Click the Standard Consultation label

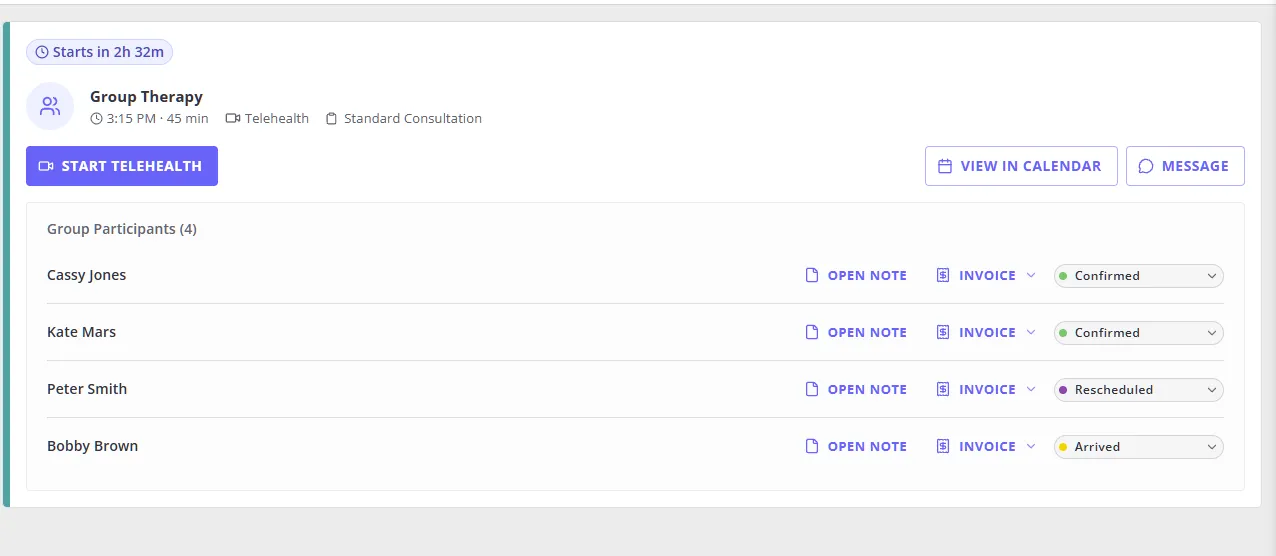[x=413, y=119]
